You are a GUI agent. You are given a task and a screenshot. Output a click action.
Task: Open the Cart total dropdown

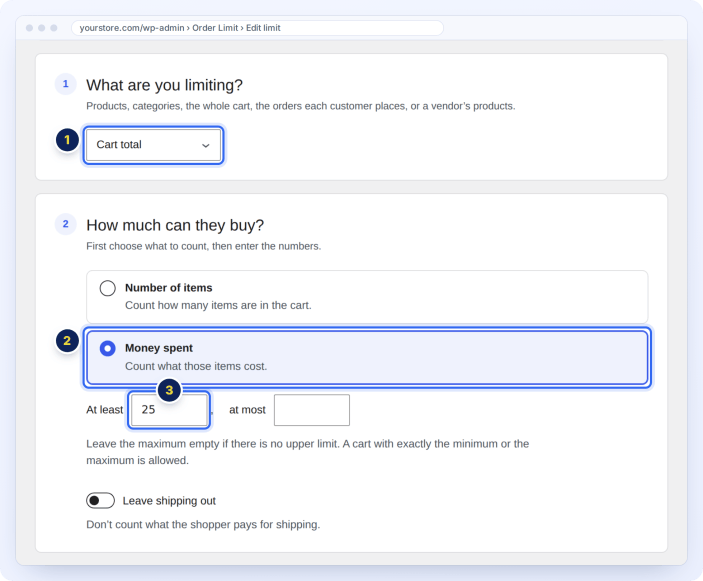click(x=153, y=145)
